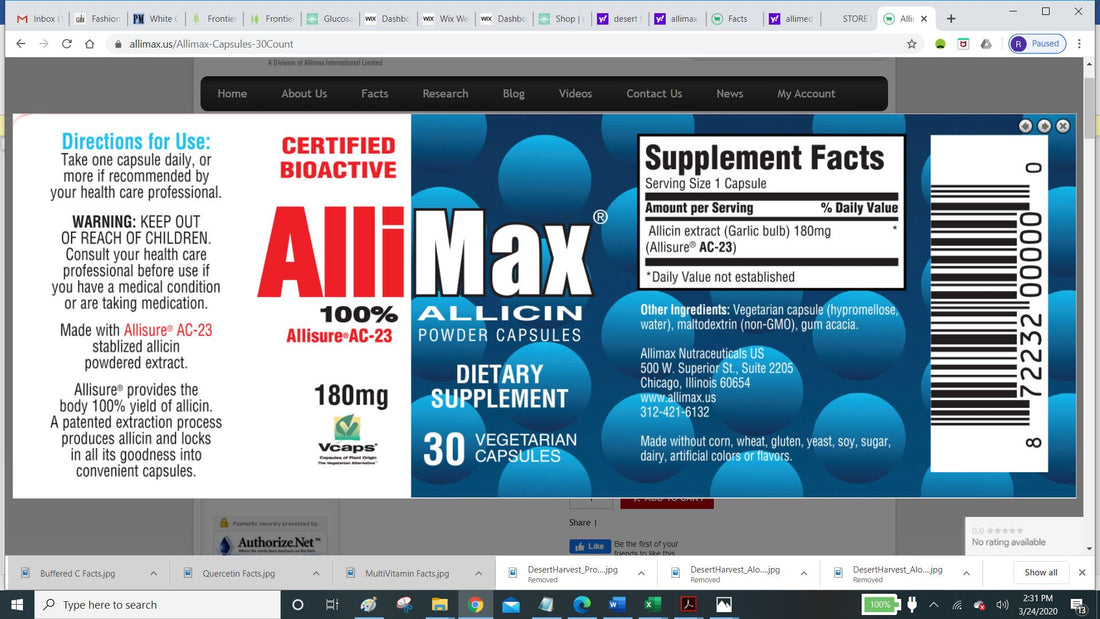Click Paused sync profile button to resume
1100x619 pixels.
[x=1036, y=44]
